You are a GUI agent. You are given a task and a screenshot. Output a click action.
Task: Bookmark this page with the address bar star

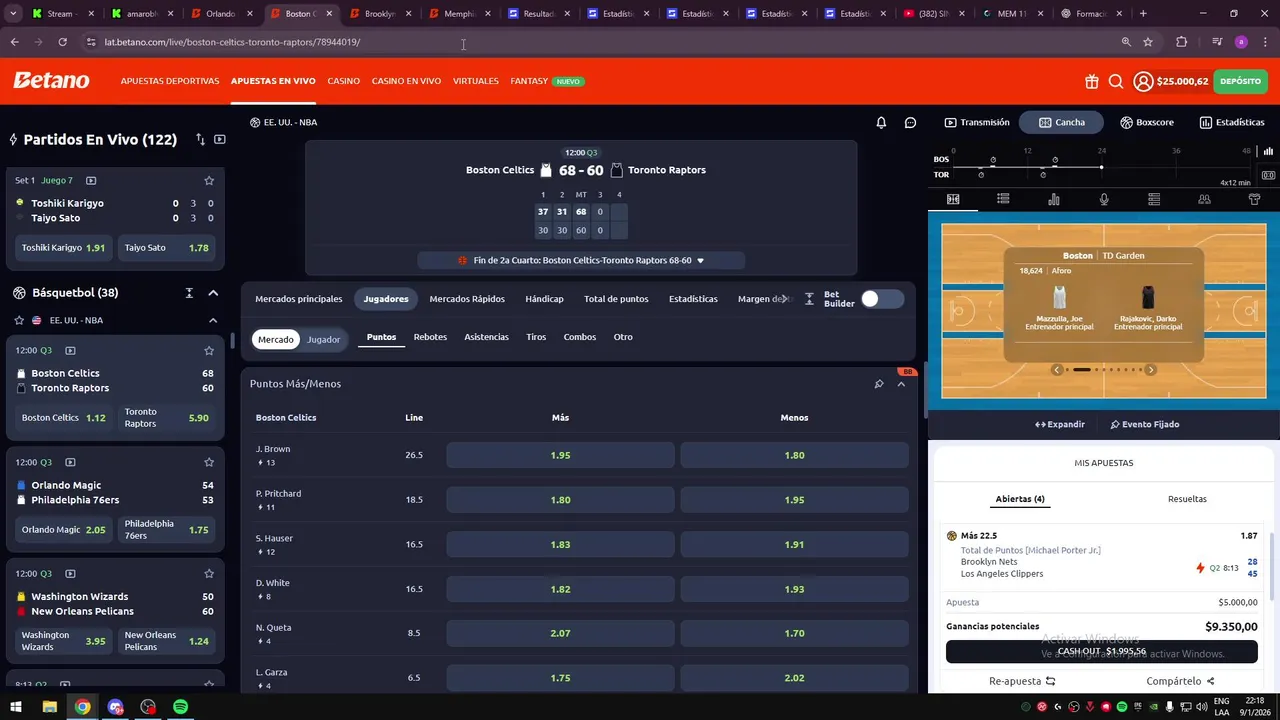[x=1148, y=42]
